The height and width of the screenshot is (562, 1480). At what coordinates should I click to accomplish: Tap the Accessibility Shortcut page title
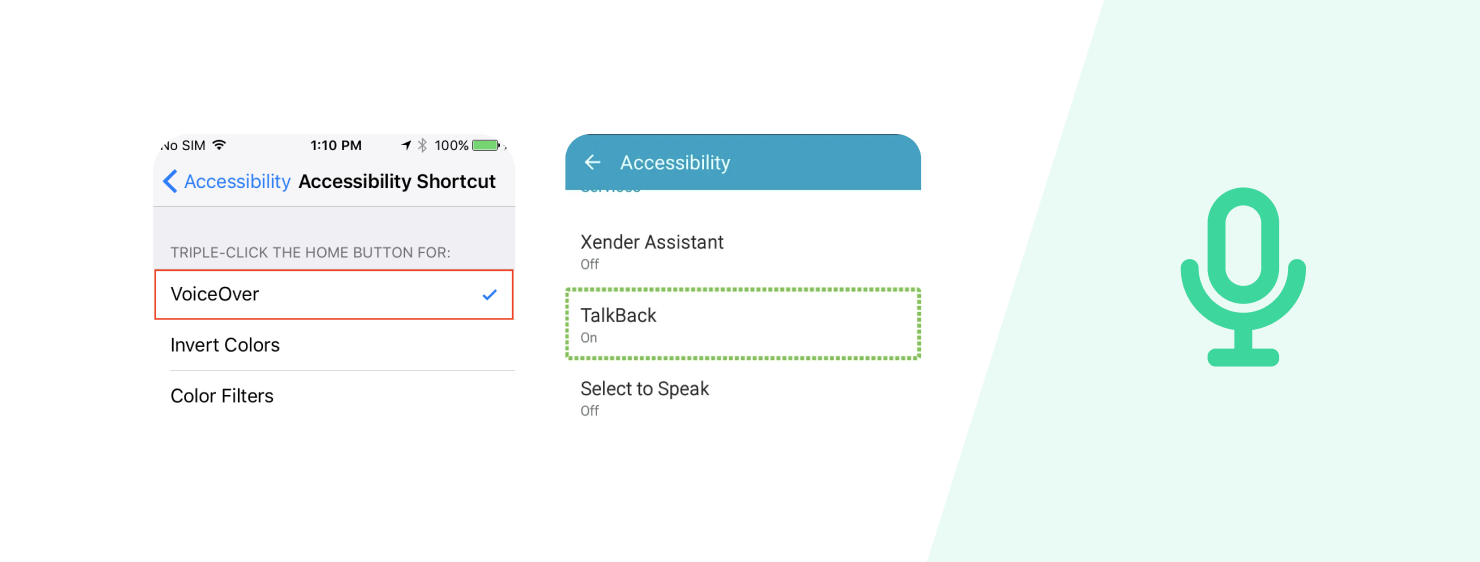(x=397, y=181)
